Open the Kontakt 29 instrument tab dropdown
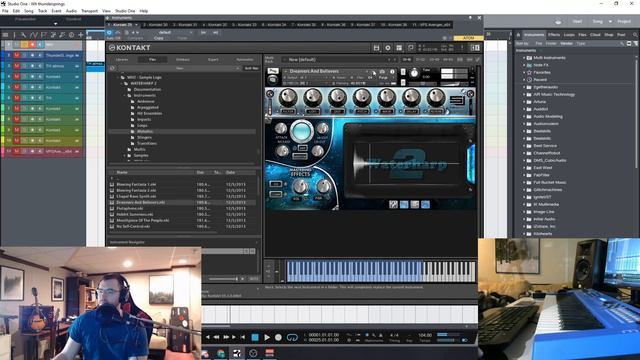This screenshot has height=360, width=640. pyautogui.click(x=136, y=25)
